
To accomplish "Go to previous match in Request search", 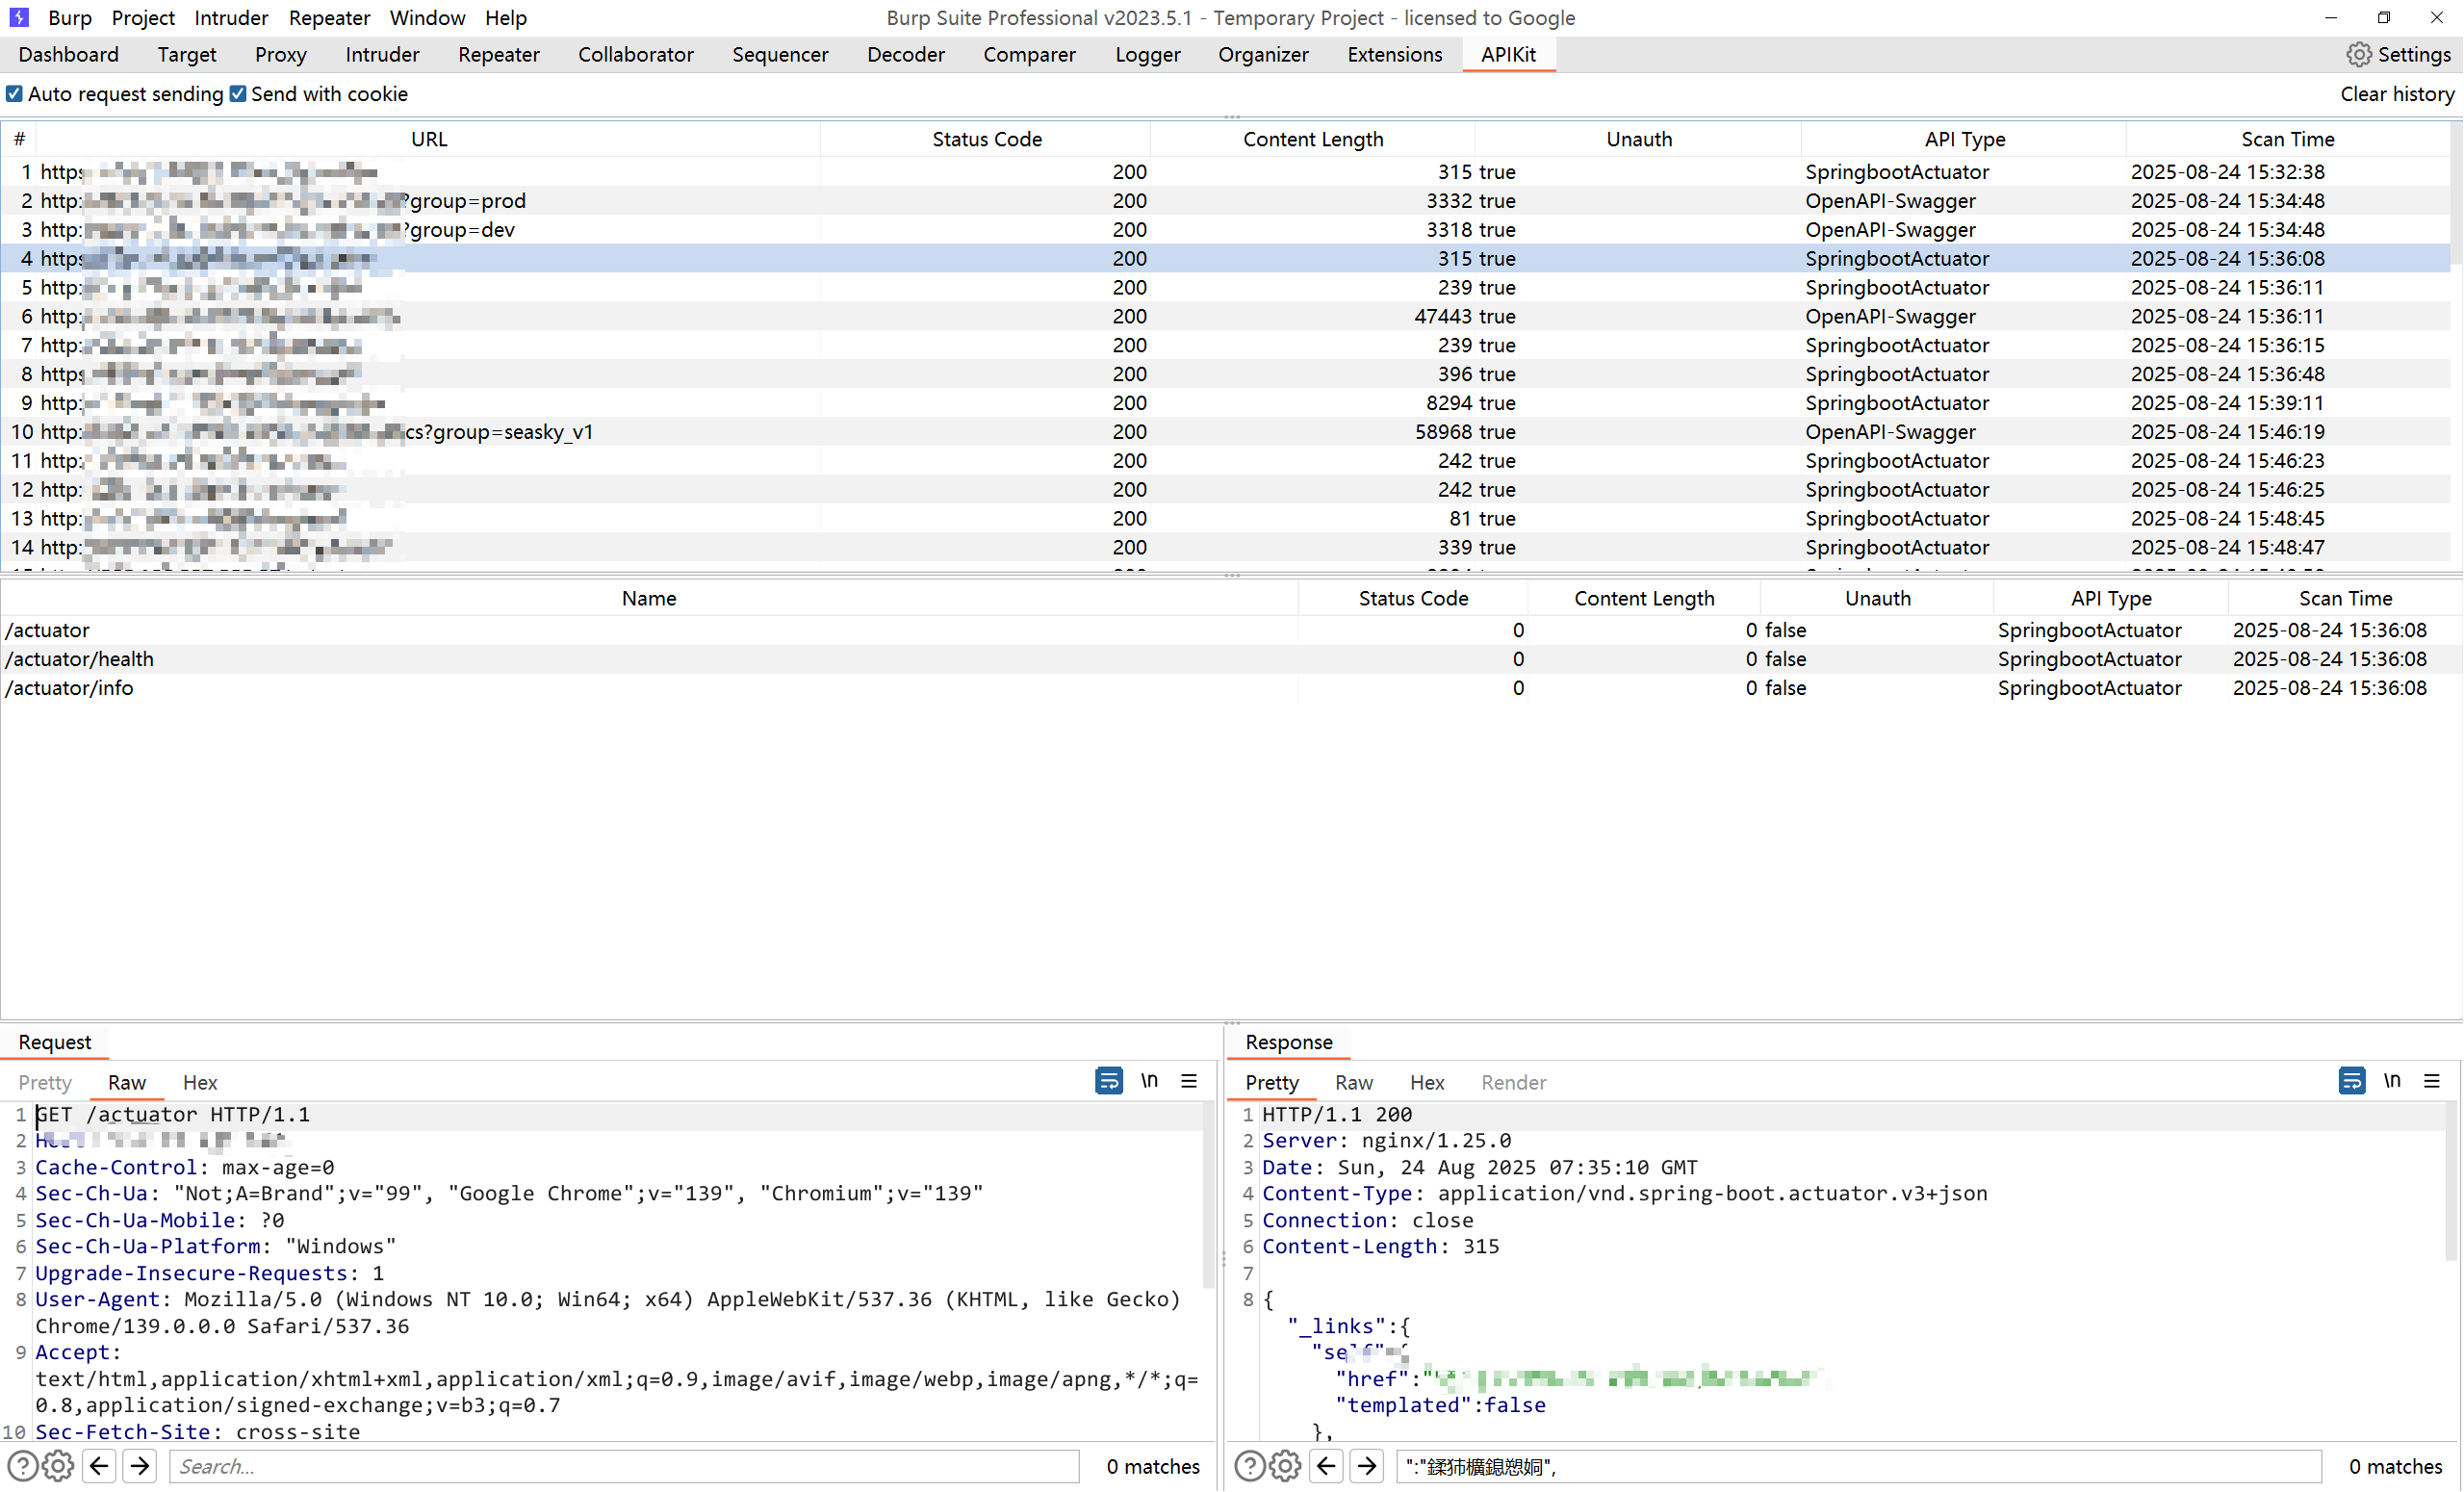I will point(99,1466).
